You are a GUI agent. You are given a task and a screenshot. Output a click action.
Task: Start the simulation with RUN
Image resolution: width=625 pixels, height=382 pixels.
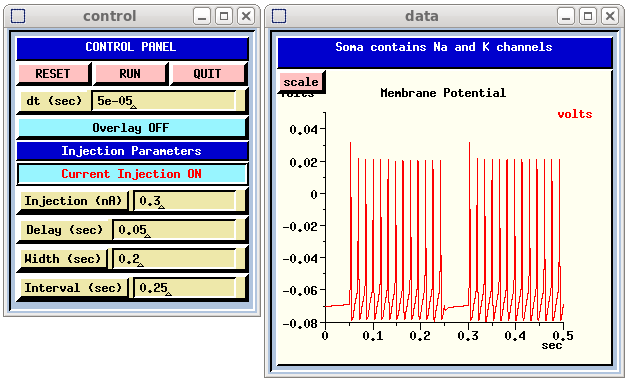coord(130,74)
